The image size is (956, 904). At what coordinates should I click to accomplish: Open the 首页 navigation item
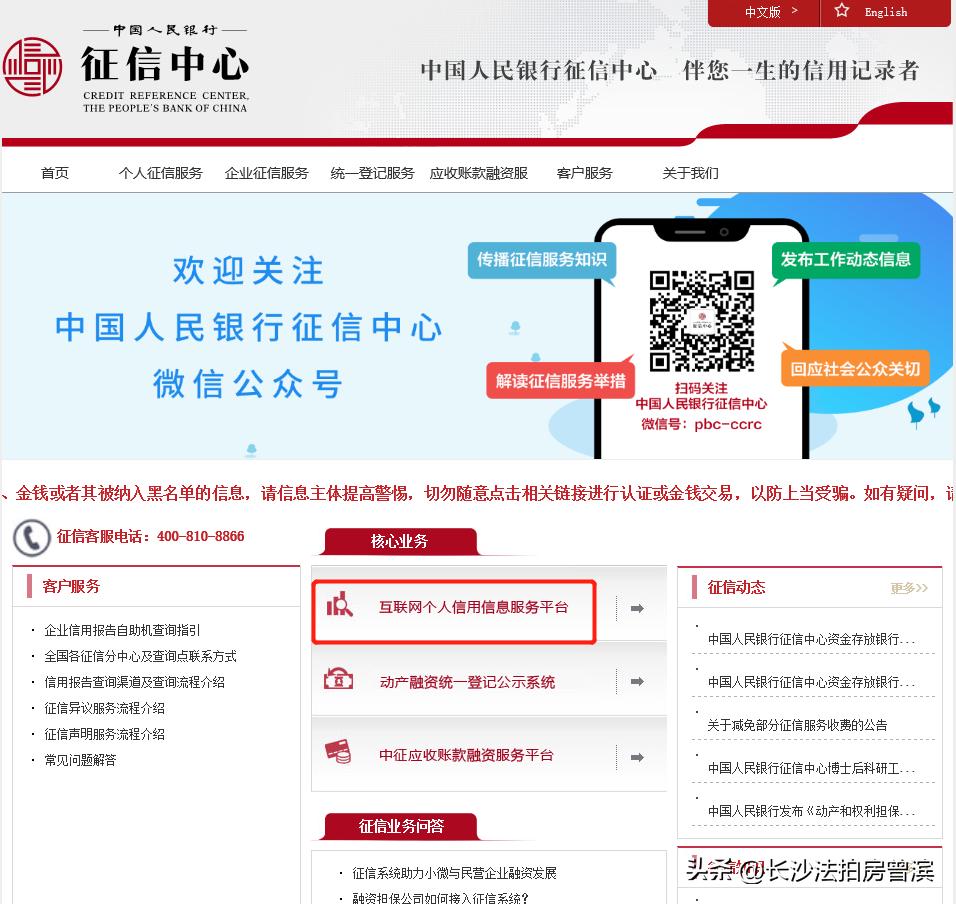tap(54, 172)
